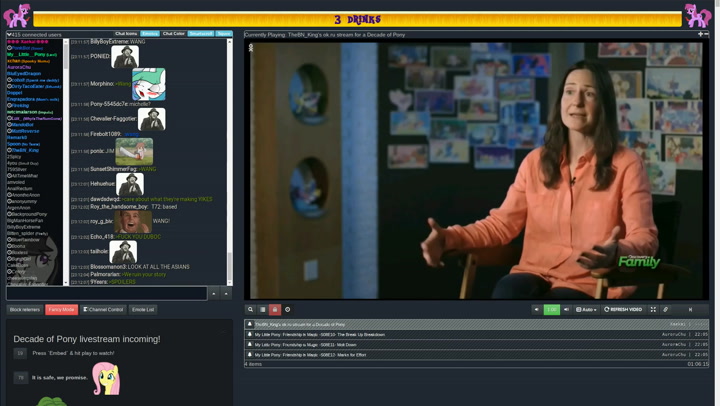Click the speaker icon right of volume

(x=566, y=310)
